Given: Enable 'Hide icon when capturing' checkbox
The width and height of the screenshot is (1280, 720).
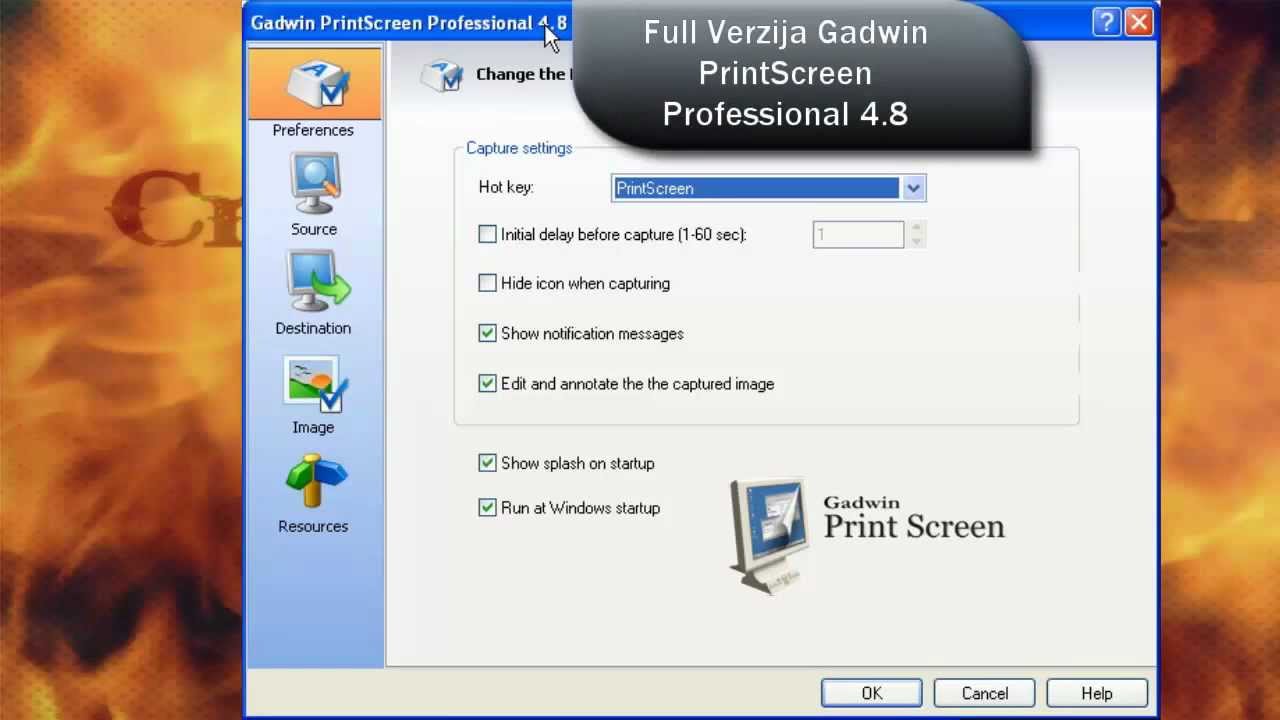Looking at the screenshot, I should (487, 283).
